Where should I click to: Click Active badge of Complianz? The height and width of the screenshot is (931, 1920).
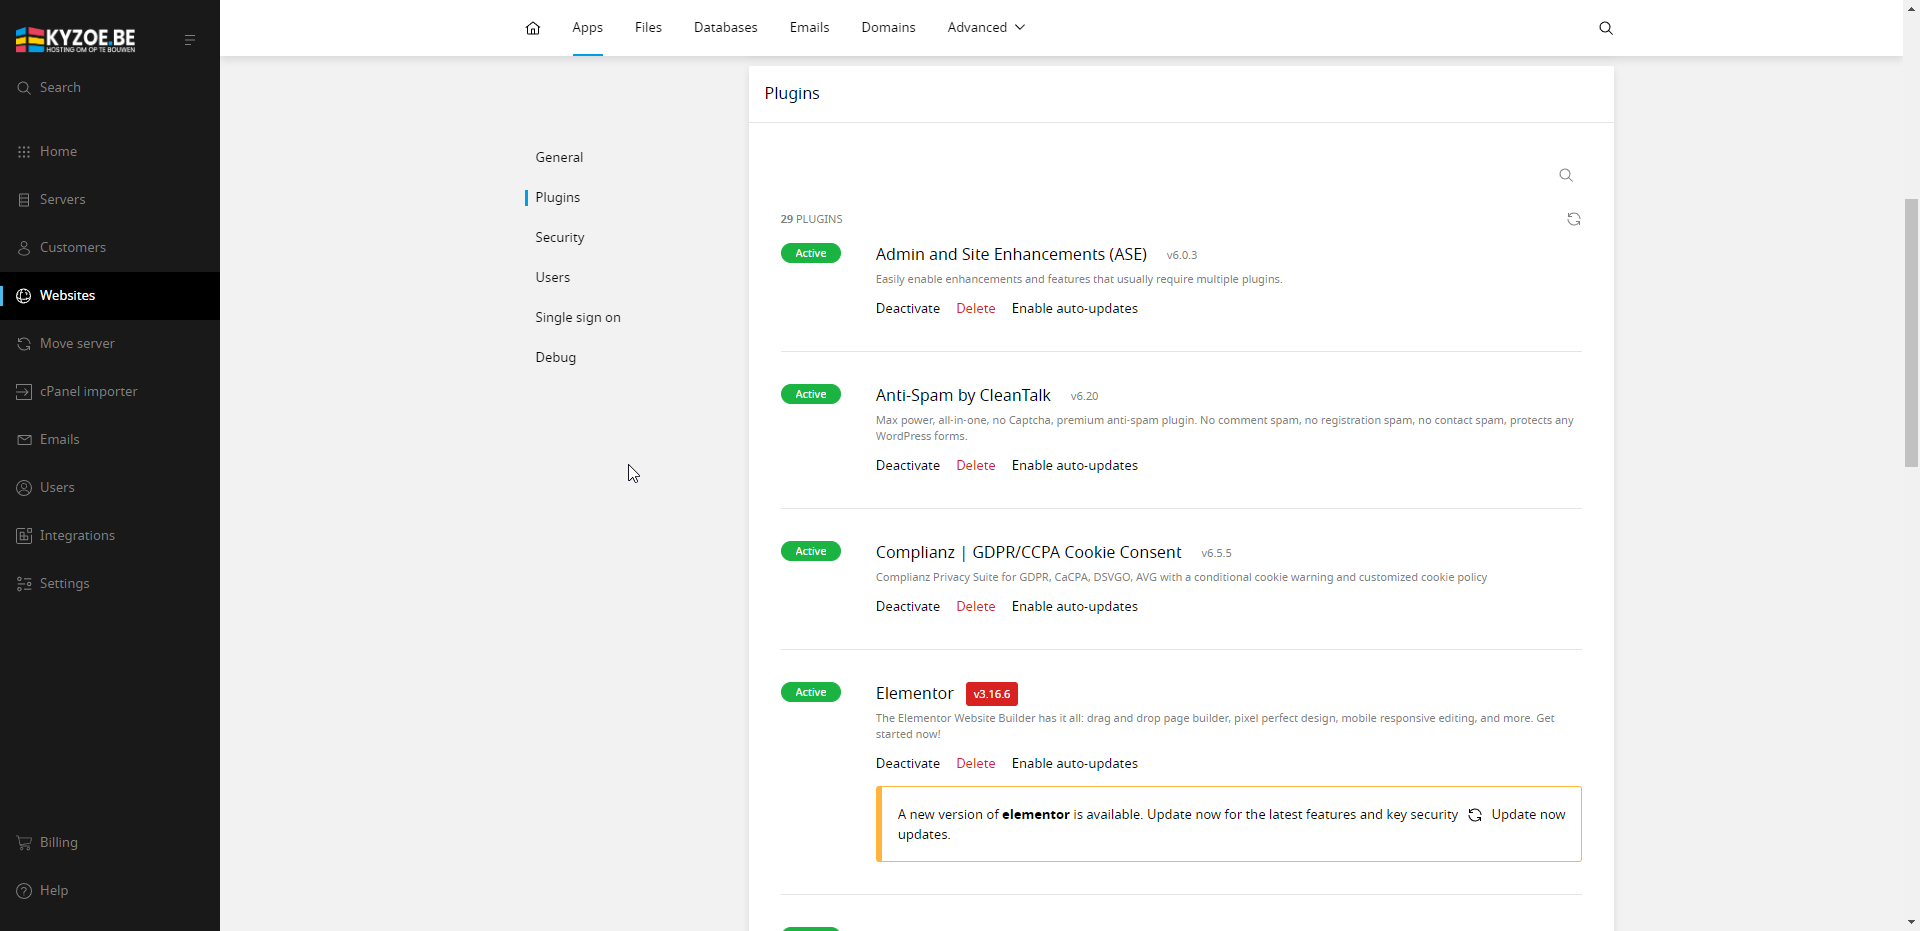(811, 551)
